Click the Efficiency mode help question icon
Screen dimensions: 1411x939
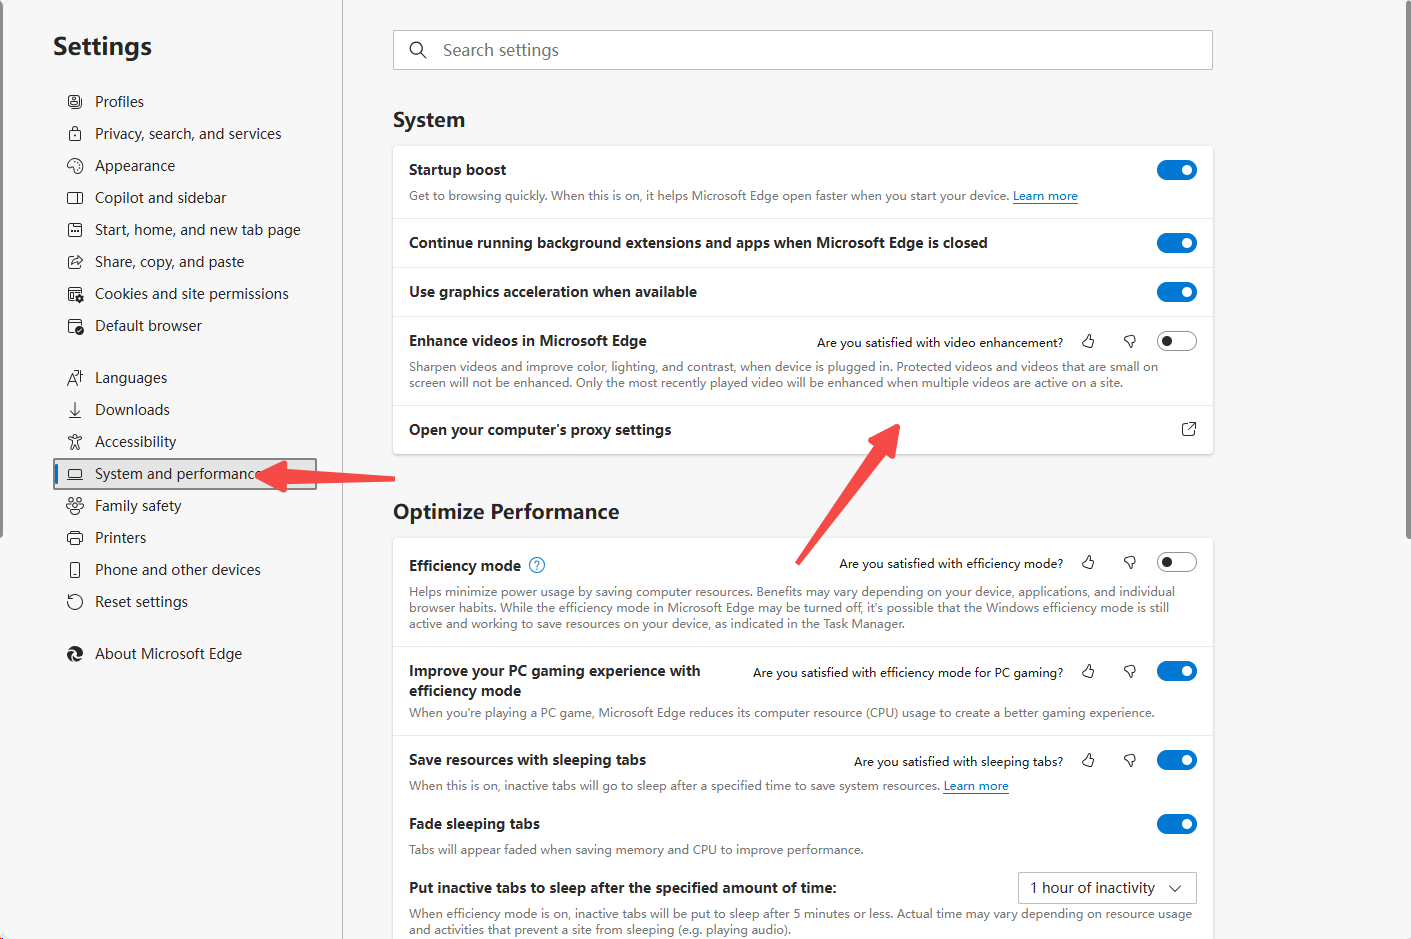(537, 565)
